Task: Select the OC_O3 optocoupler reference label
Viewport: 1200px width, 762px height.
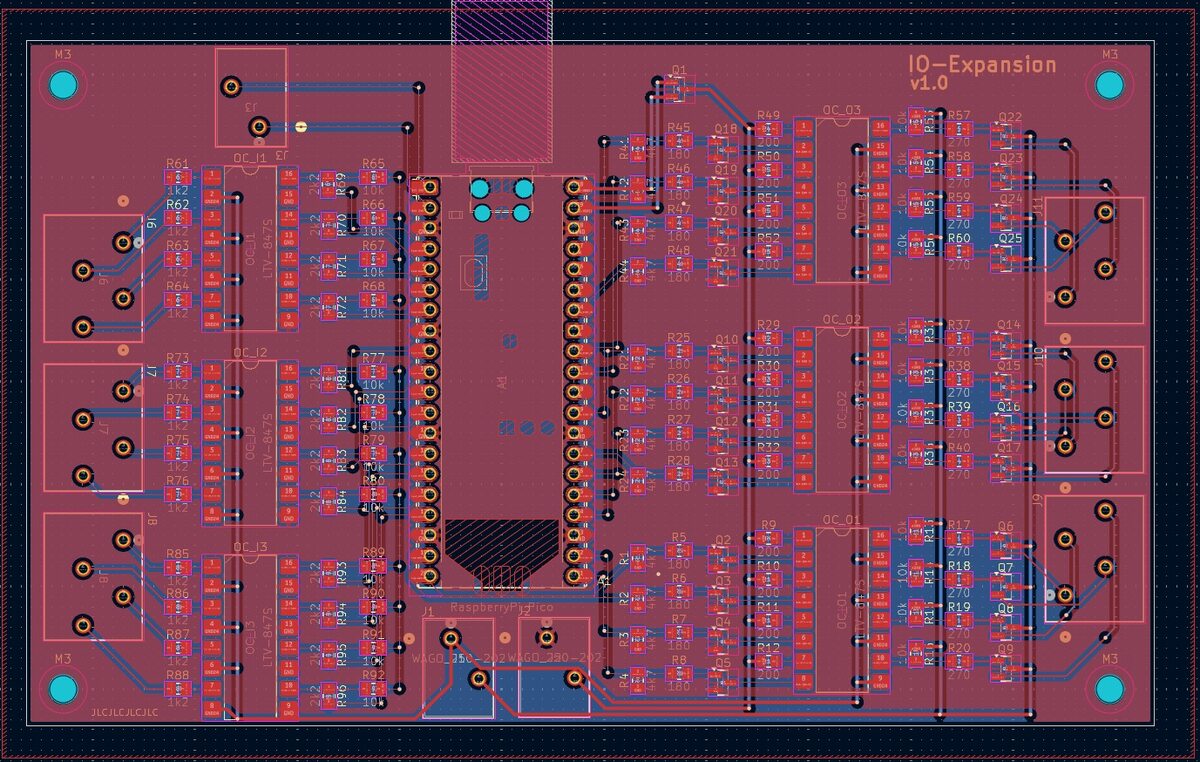Action: pos(840,110)
